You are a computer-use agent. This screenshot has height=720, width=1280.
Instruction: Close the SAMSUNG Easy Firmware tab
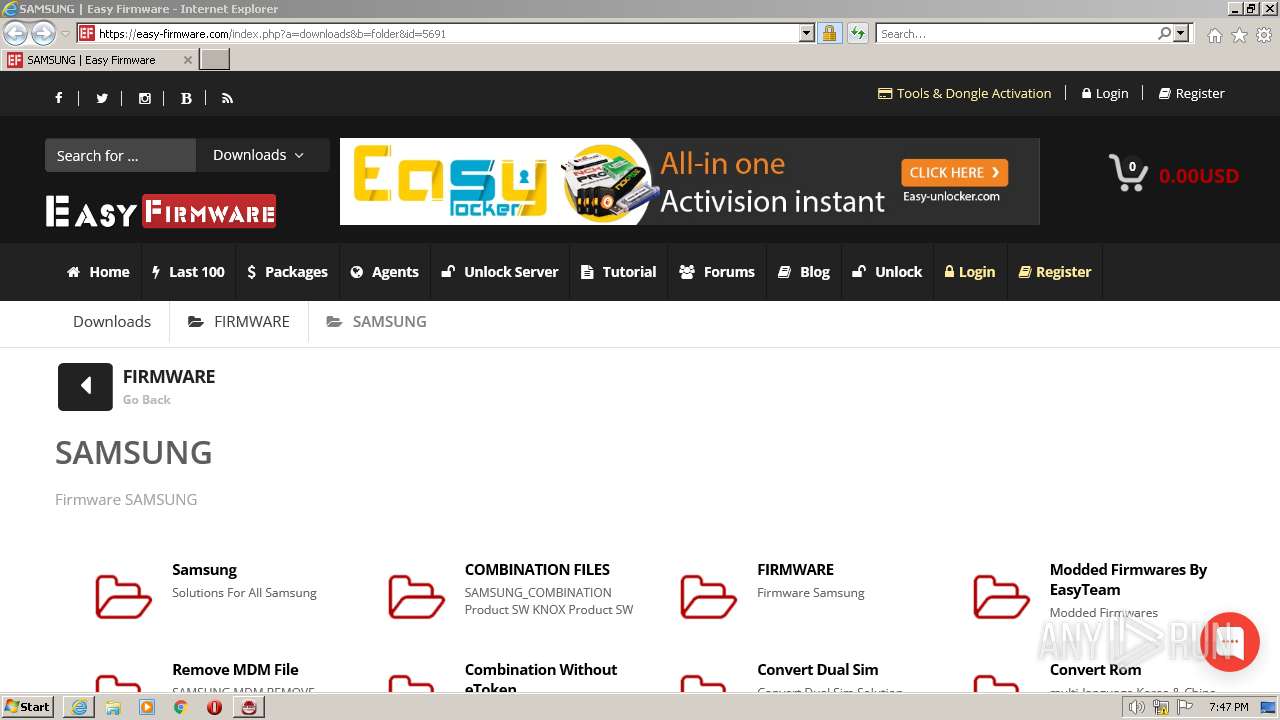(187, 60)
